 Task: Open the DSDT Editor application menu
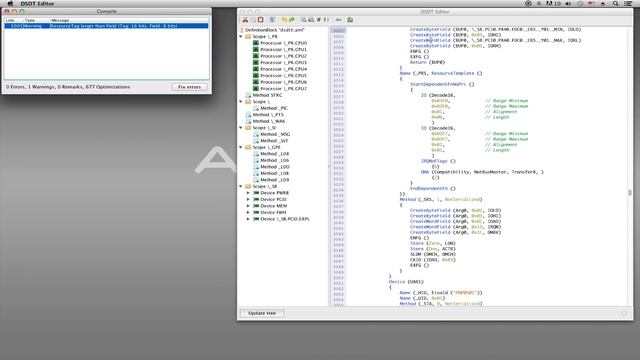(37, 4)
